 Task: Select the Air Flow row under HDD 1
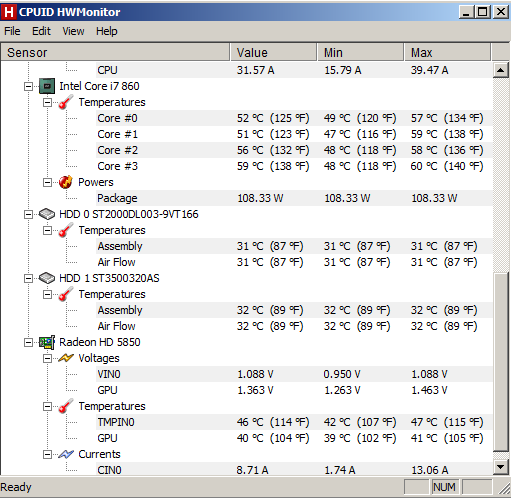point(294,326)
